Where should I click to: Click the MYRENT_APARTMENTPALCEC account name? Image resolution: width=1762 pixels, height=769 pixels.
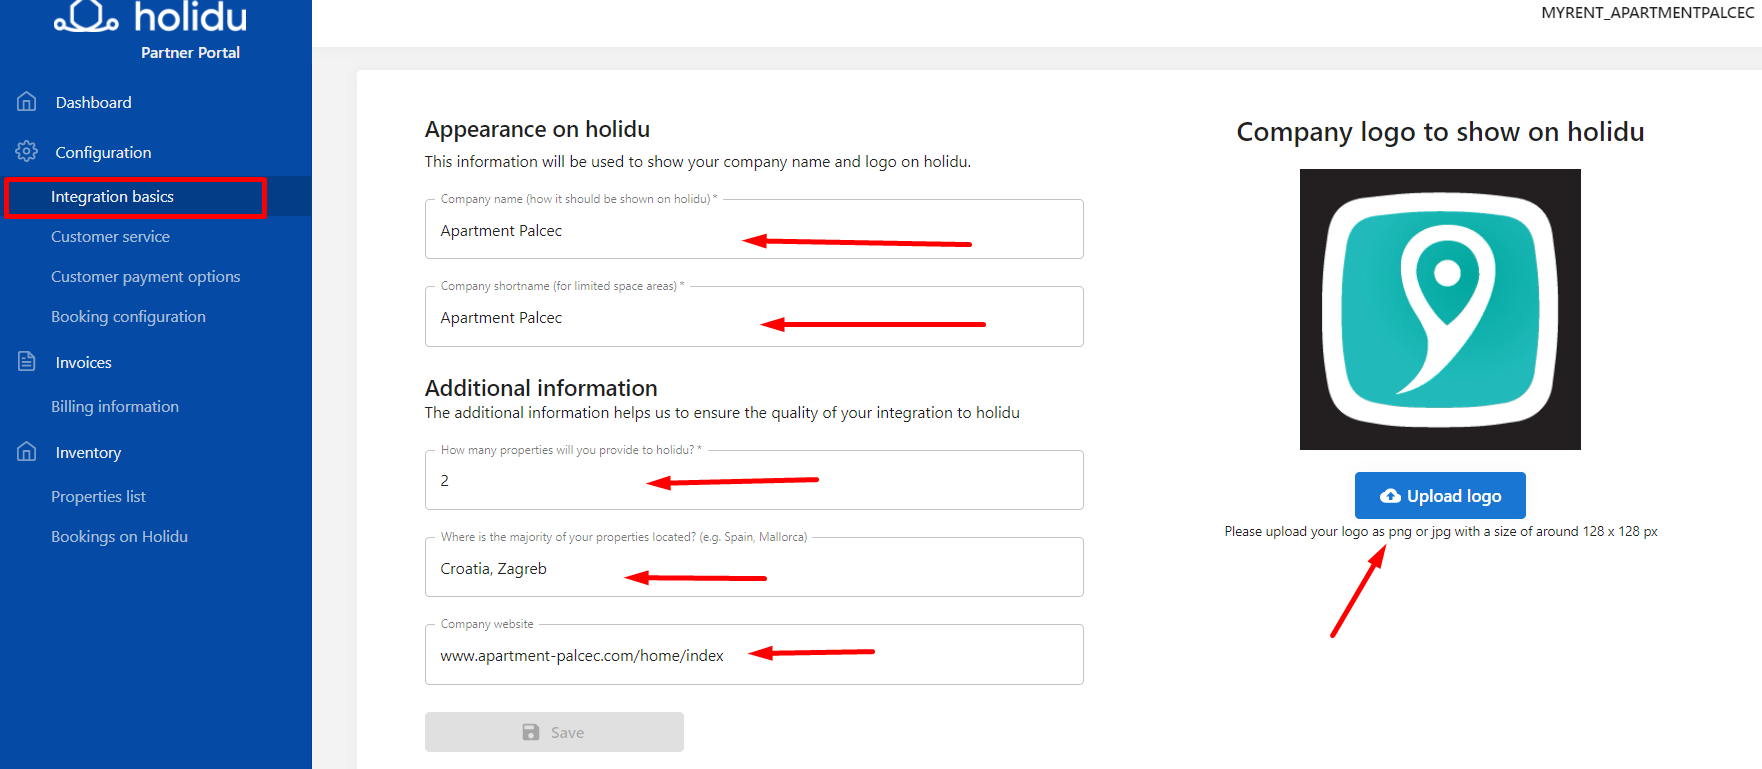[x=1647, y=13]
